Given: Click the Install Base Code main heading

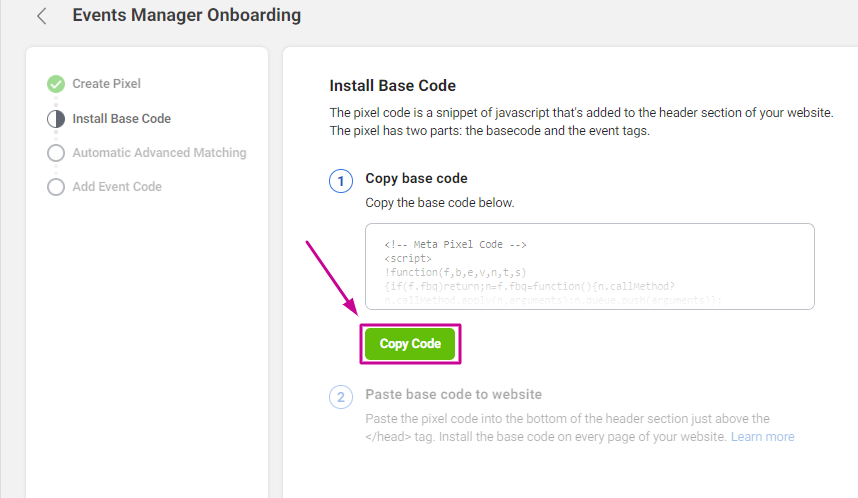Looking at the screenshot, I should click(x=392, y=85).
